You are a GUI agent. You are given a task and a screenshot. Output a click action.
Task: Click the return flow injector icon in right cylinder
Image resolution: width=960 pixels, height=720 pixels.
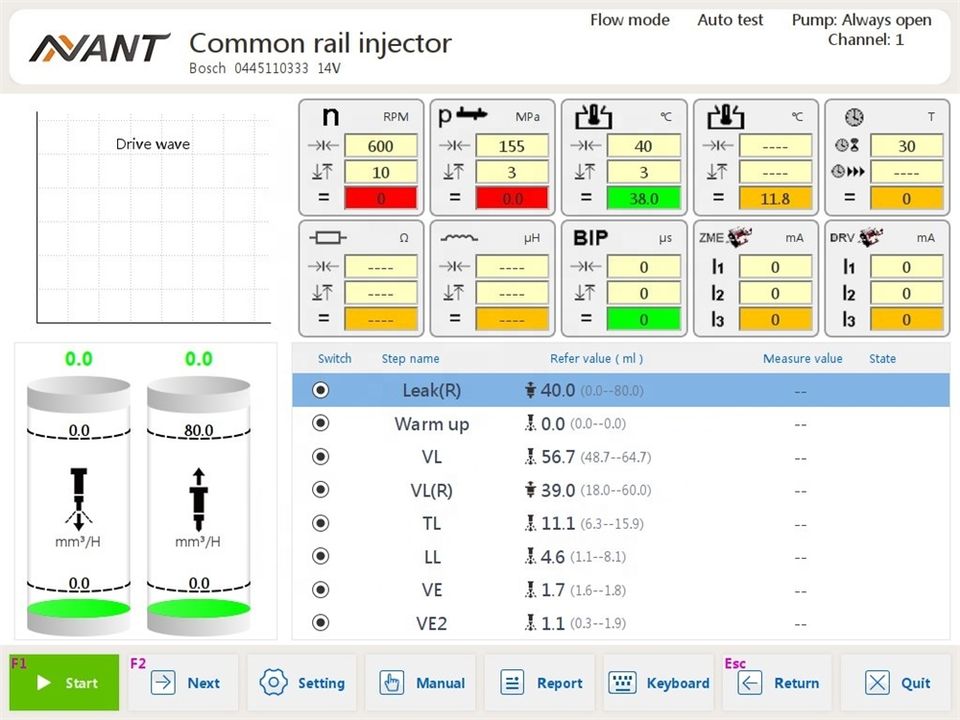[198, 499]
